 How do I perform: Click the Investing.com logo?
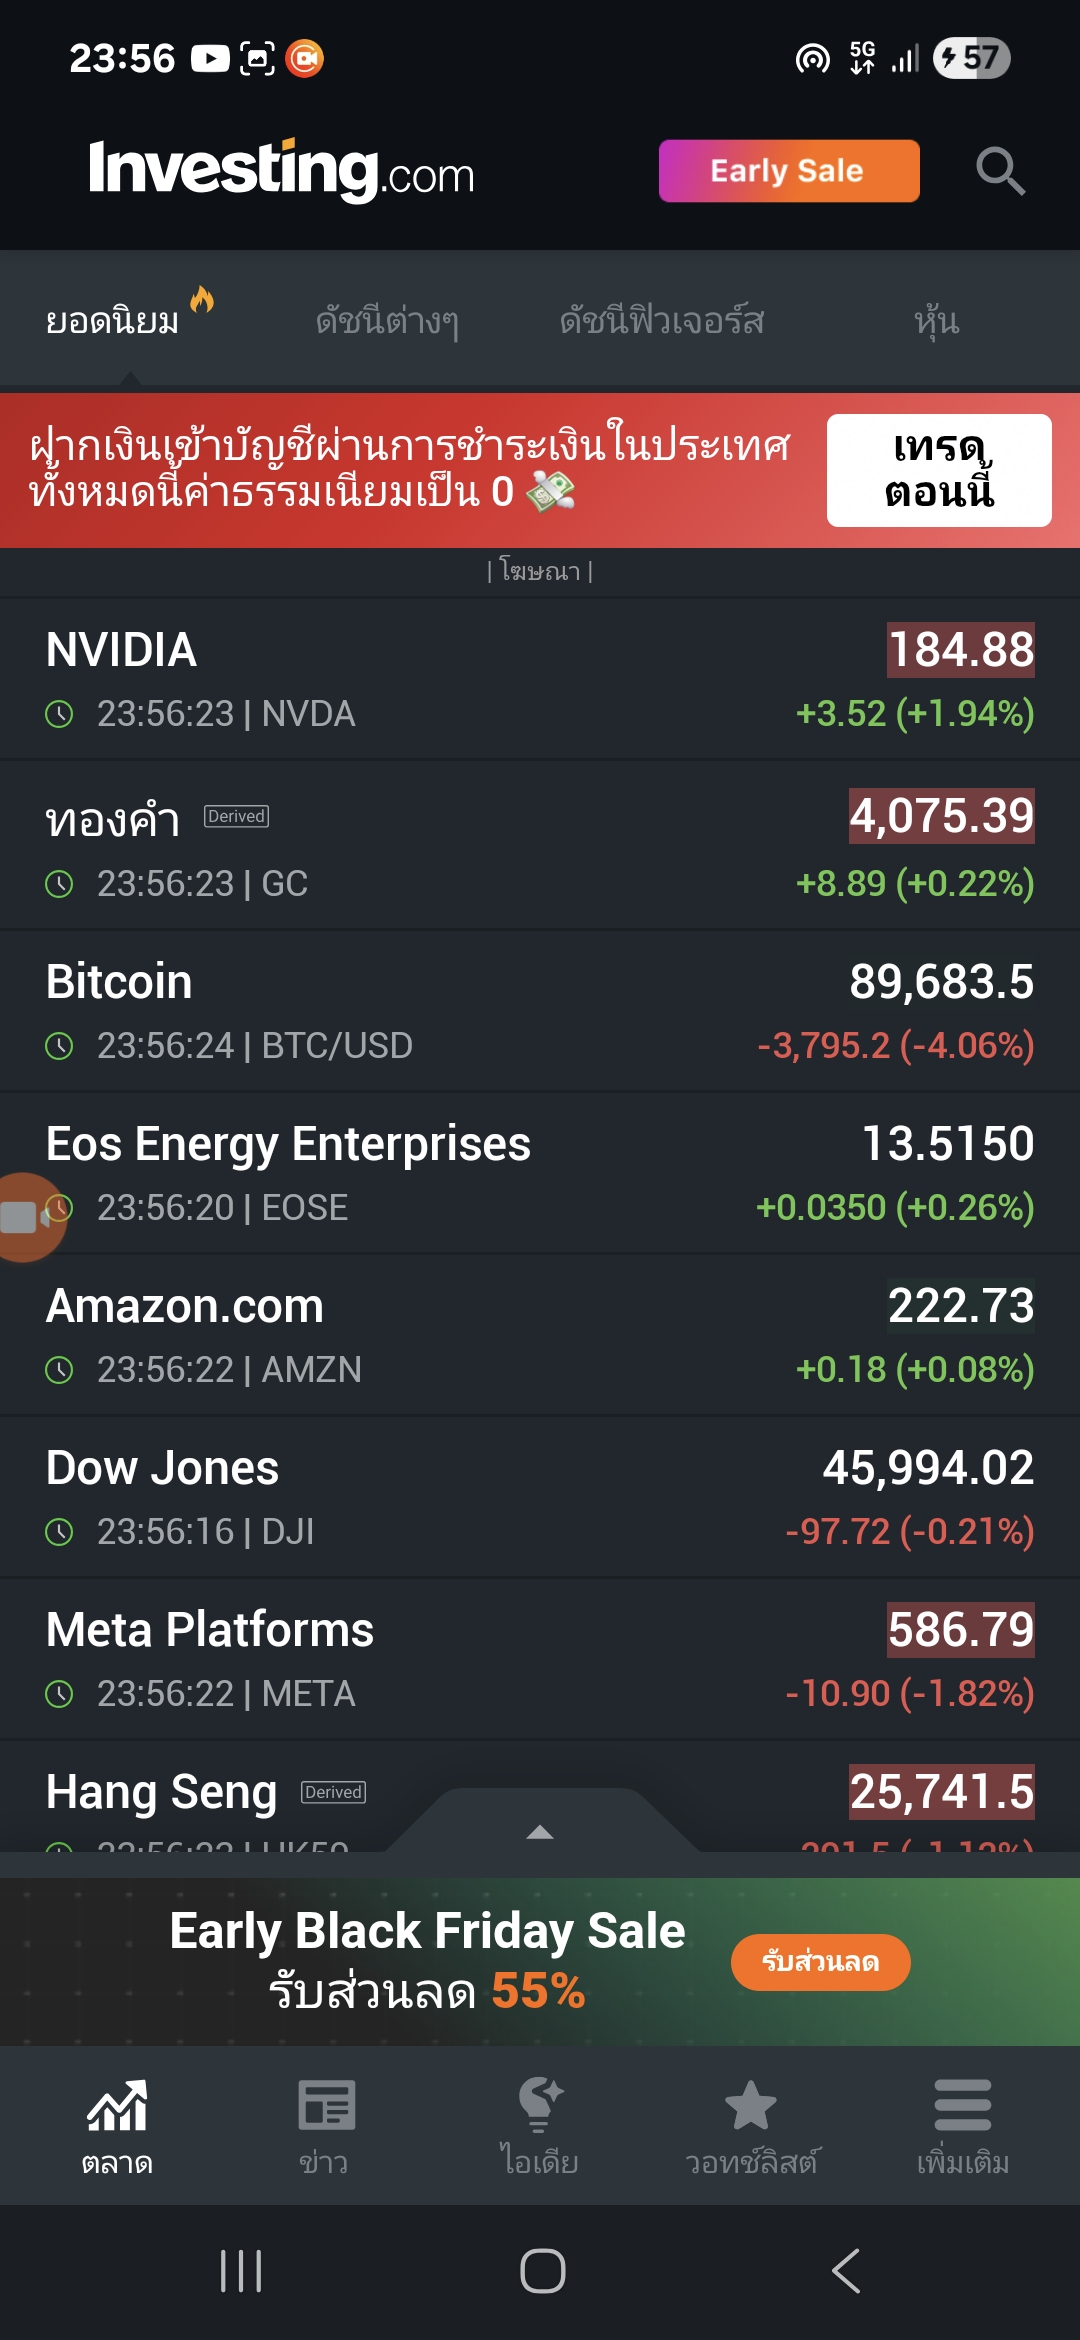281,170
